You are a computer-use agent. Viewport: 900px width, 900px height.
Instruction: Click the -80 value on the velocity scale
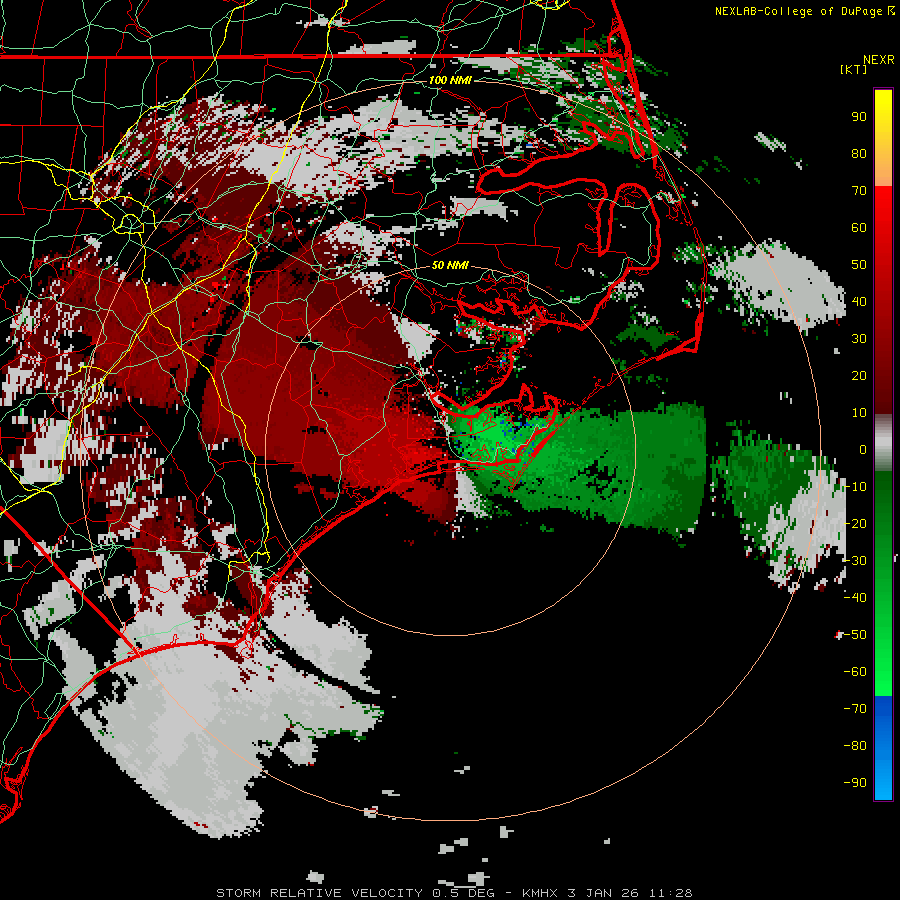(855, 746)
